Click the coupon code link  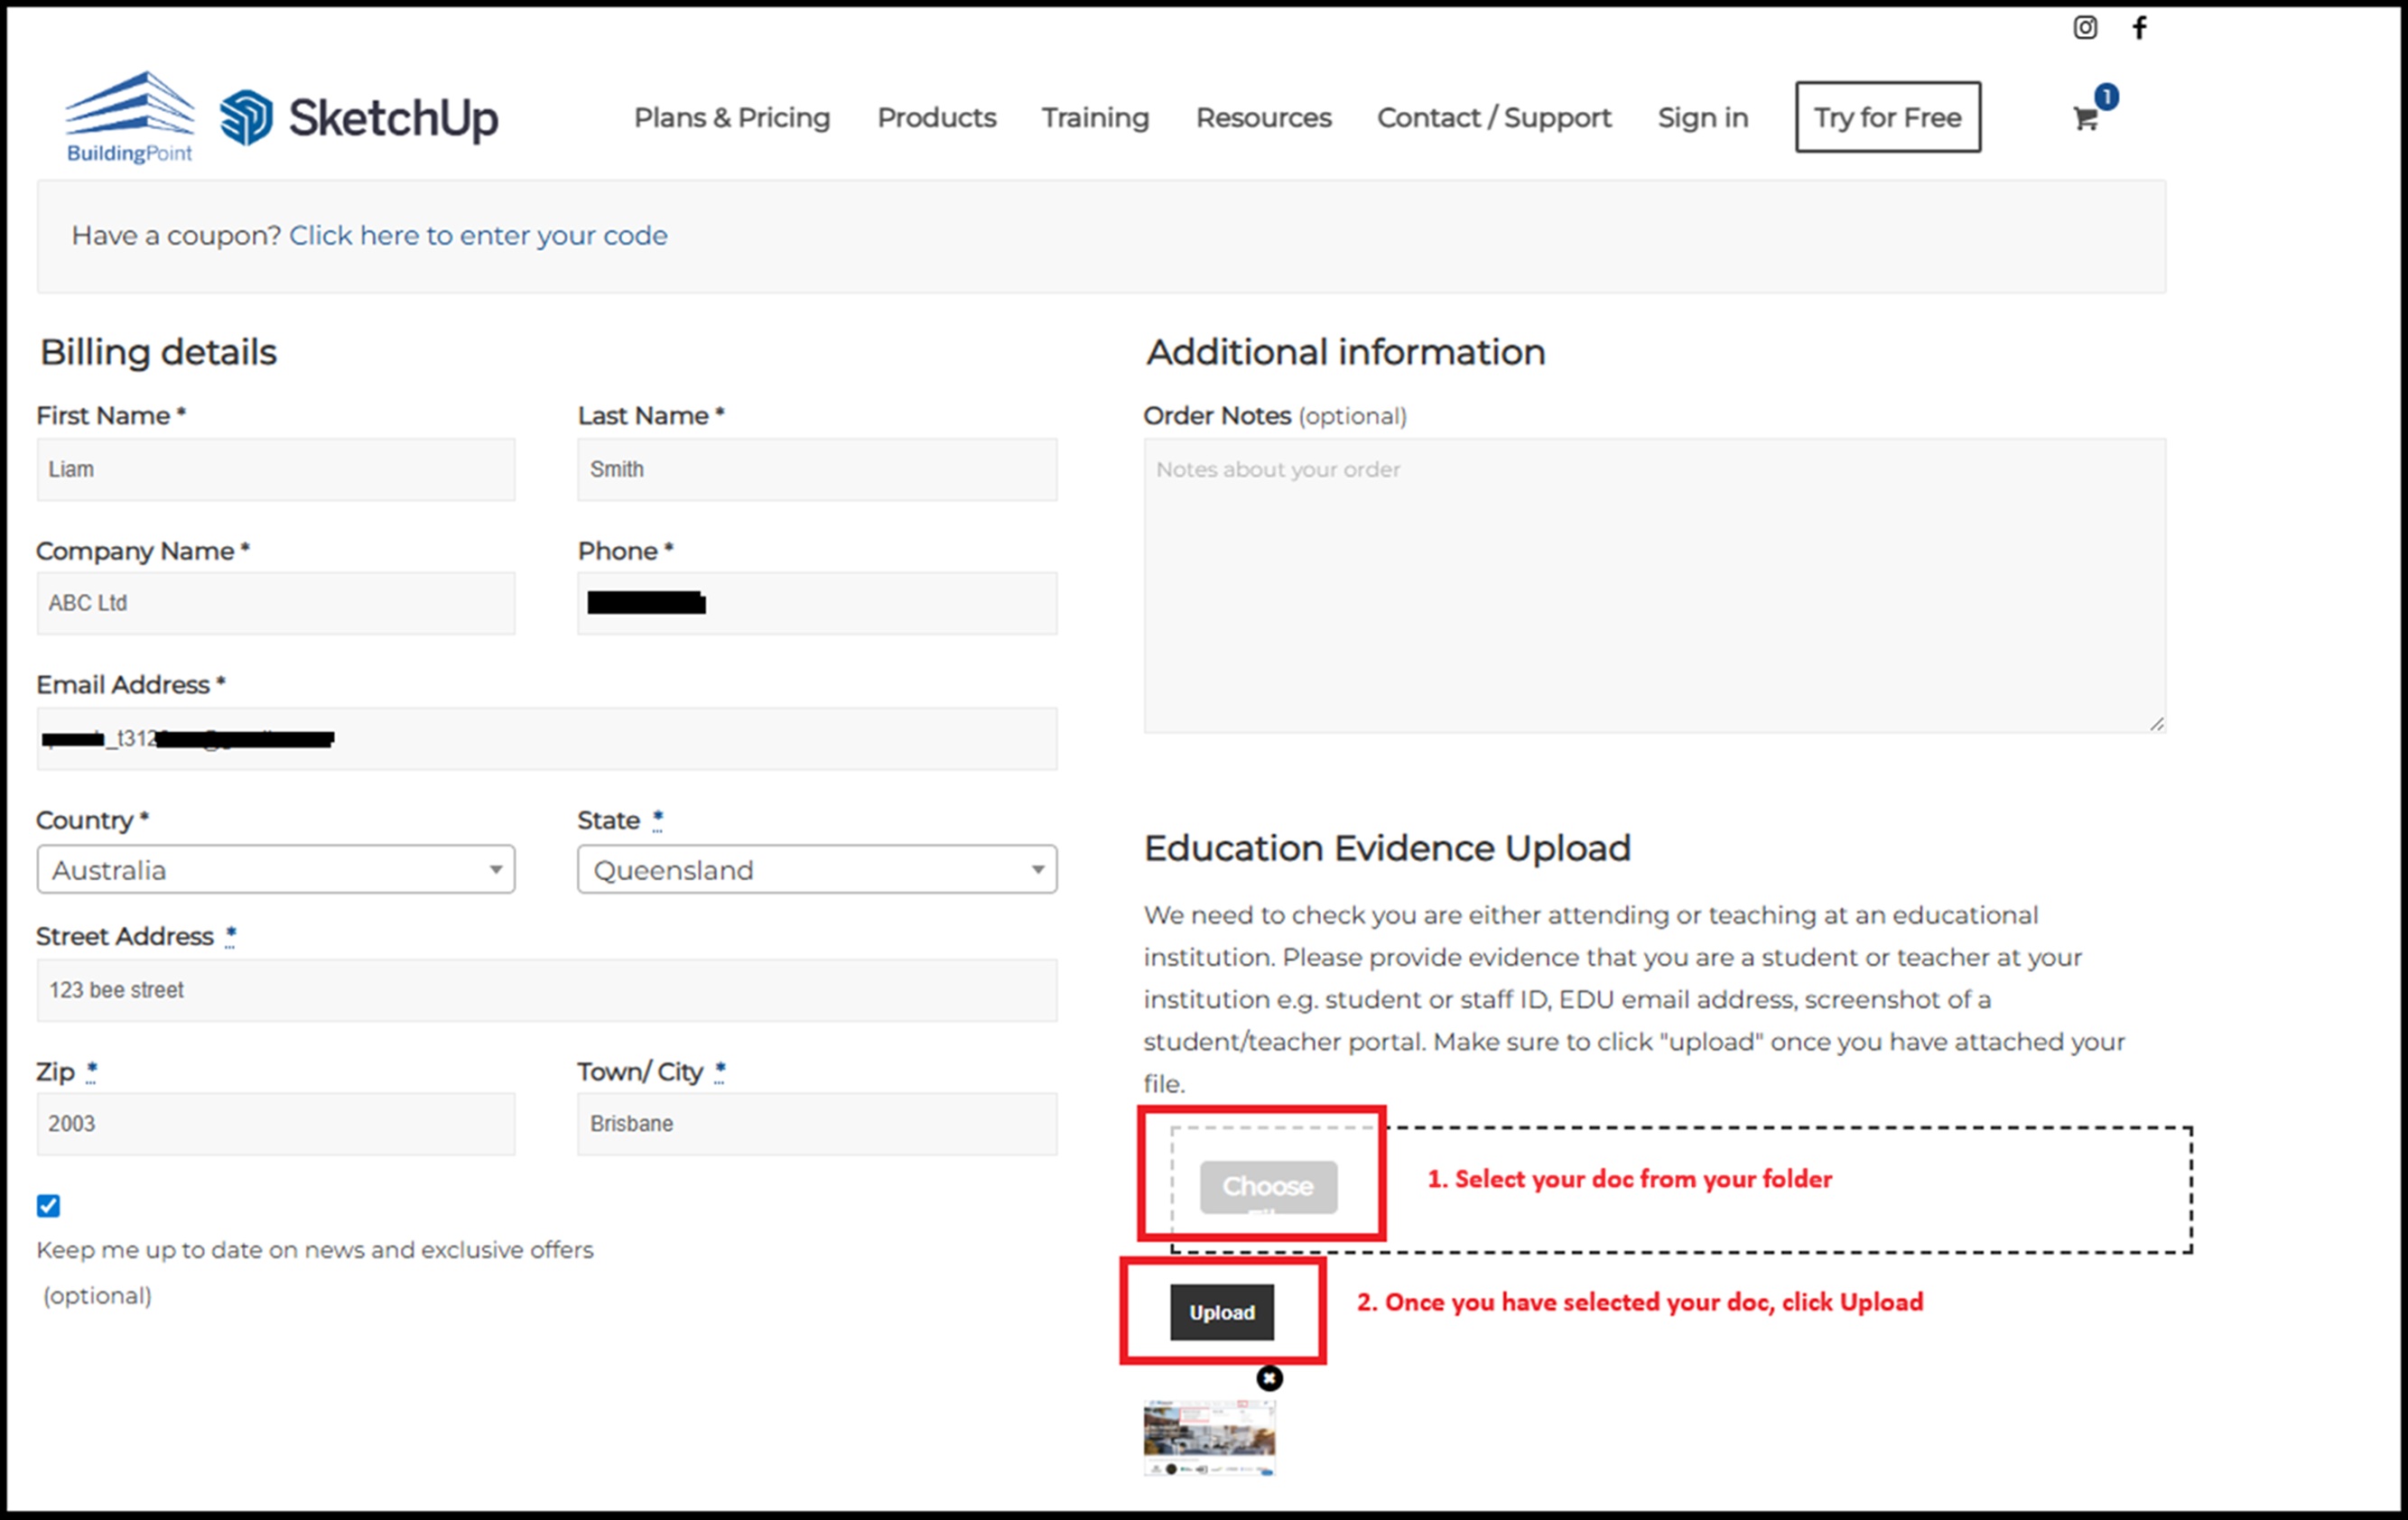[x=478, y=235]
